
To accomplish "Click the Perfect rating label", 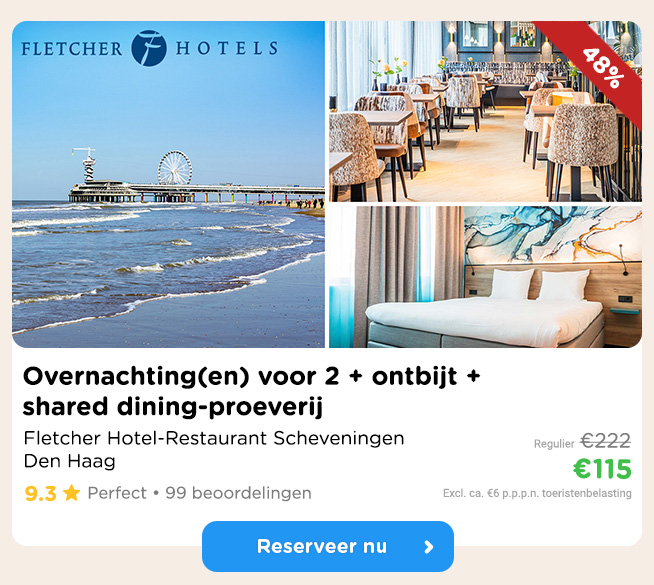I will pos(117,493).
